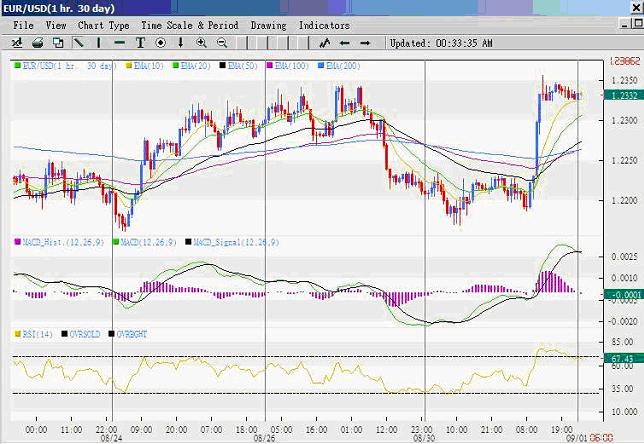This screenshot has width=644, height=444.
Task: Click the EUR/USD(1 hr. 30 day) window title
Action: click(59, 8)
